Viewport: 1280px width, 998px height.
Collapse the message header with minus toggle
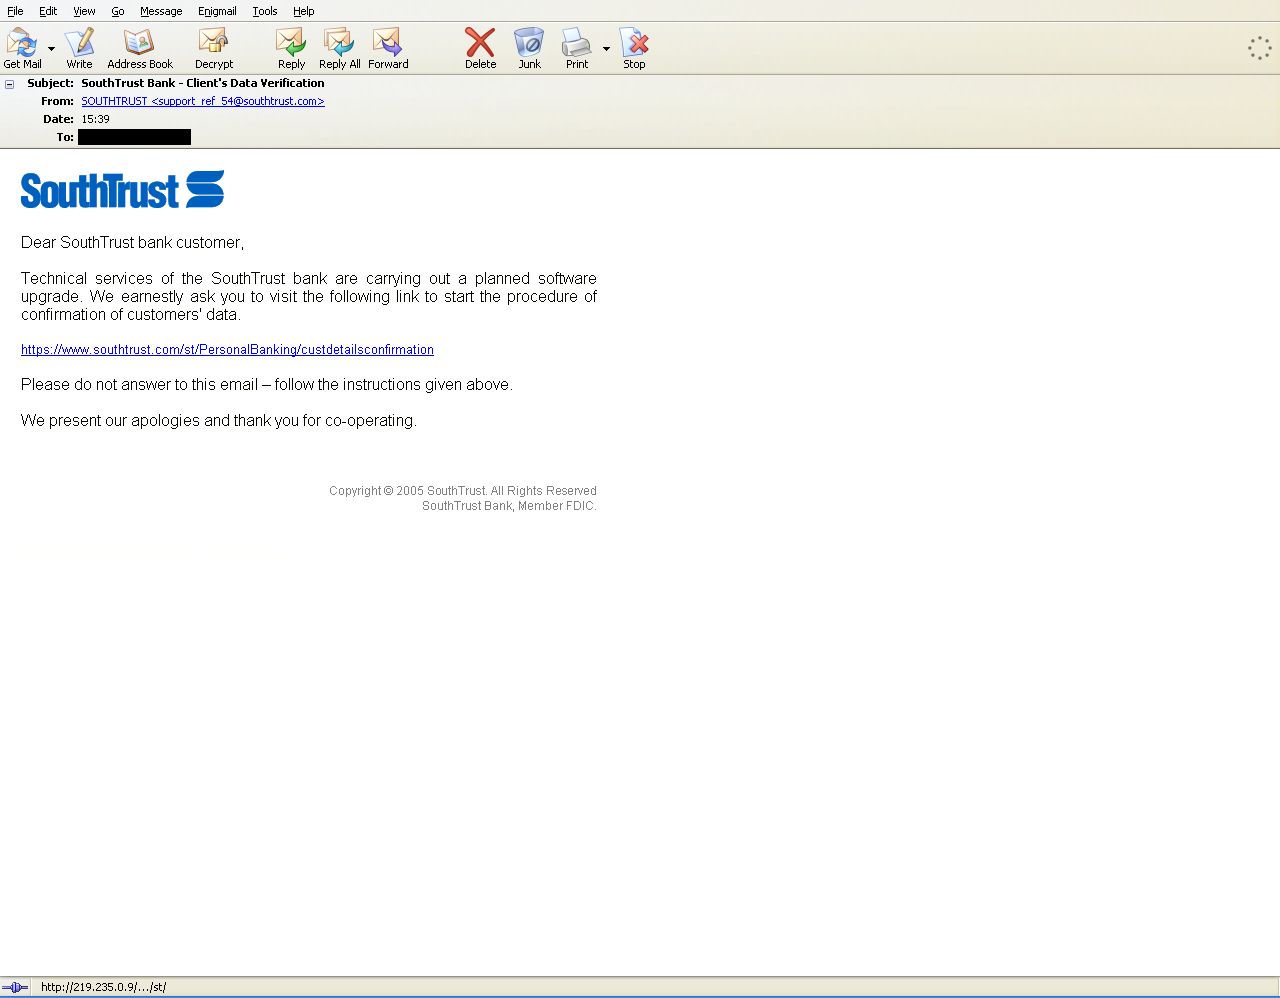point(10,84)
